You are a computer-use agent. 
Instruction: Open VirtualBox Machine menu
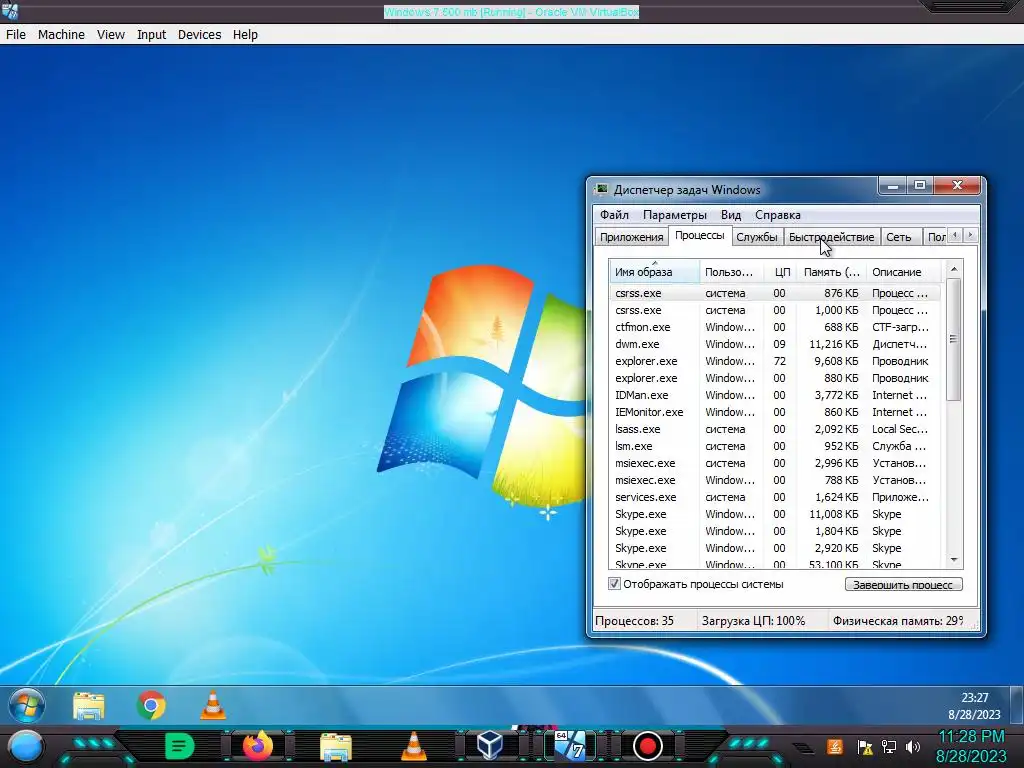click(x=61, y=35)
